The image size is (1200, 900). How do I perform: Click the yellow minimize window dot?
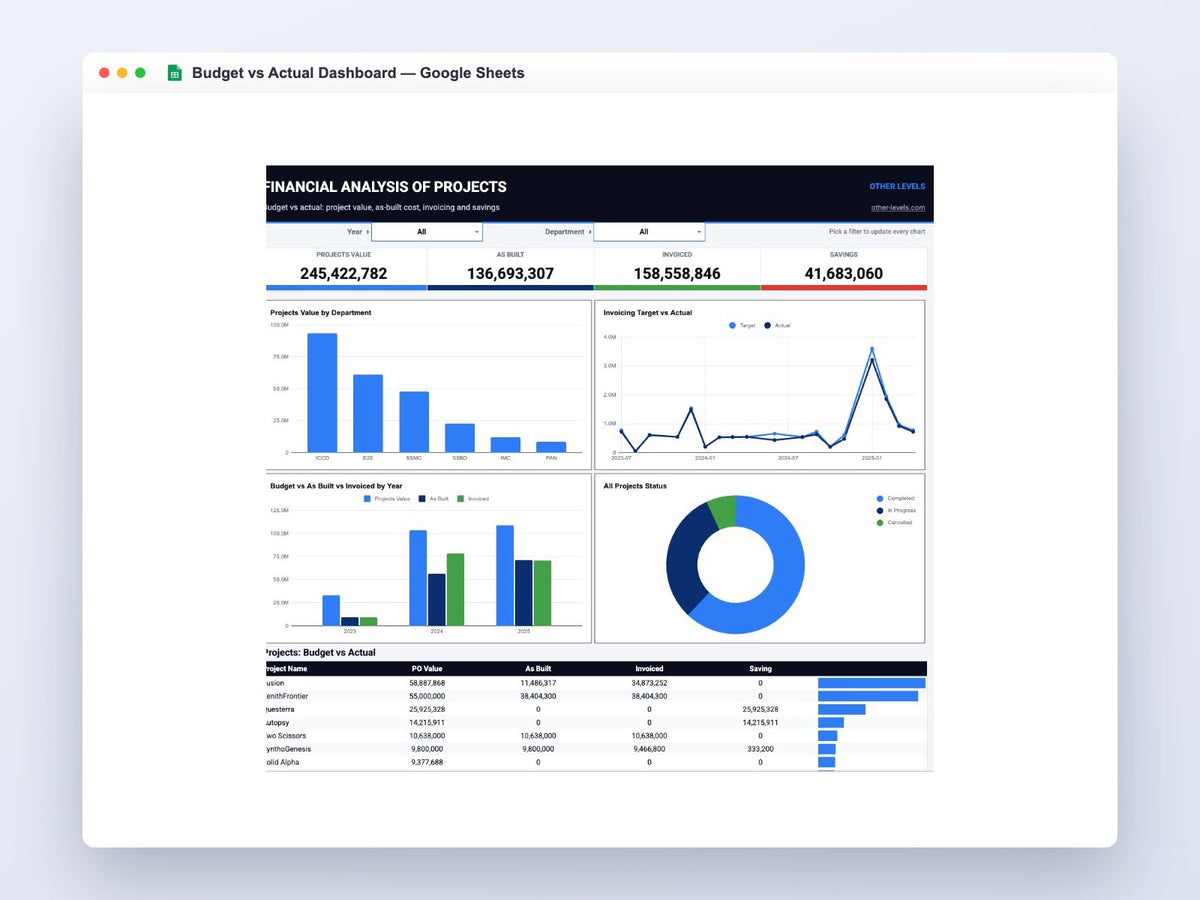(x=122, y=73)
